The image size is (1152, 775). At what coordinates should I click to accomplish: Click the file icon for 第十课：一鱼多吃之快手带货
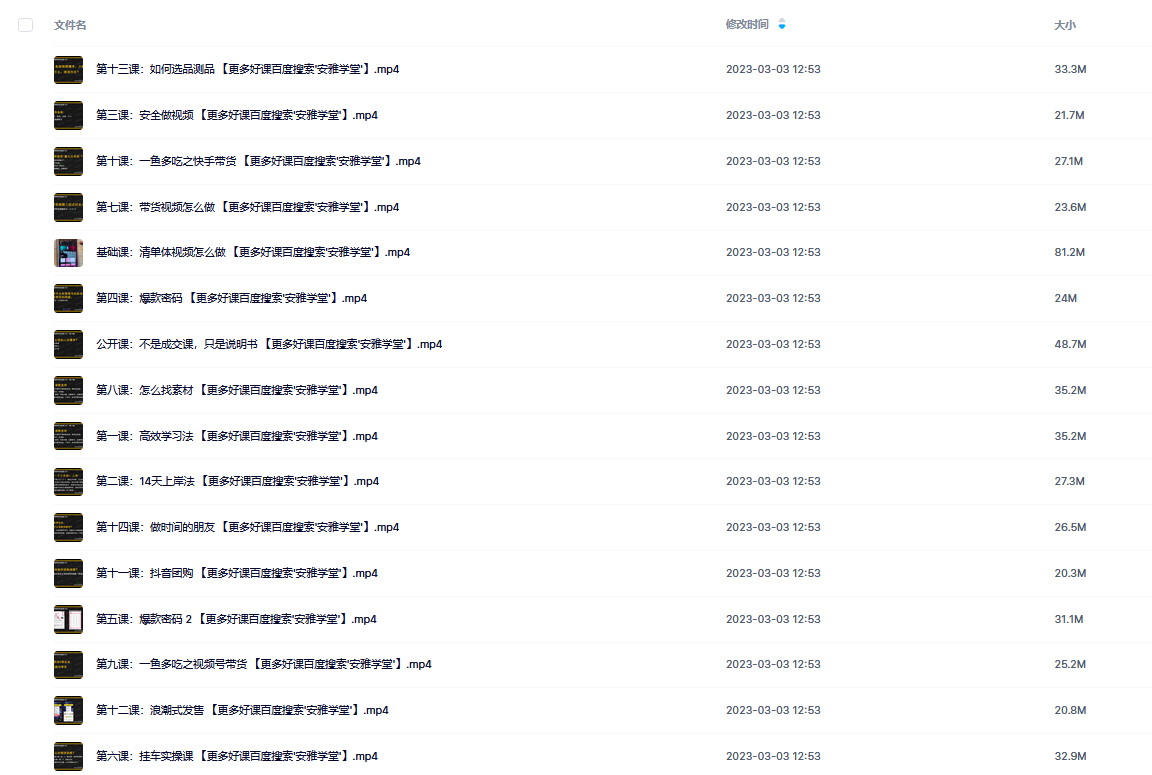[x=68, y=162]
